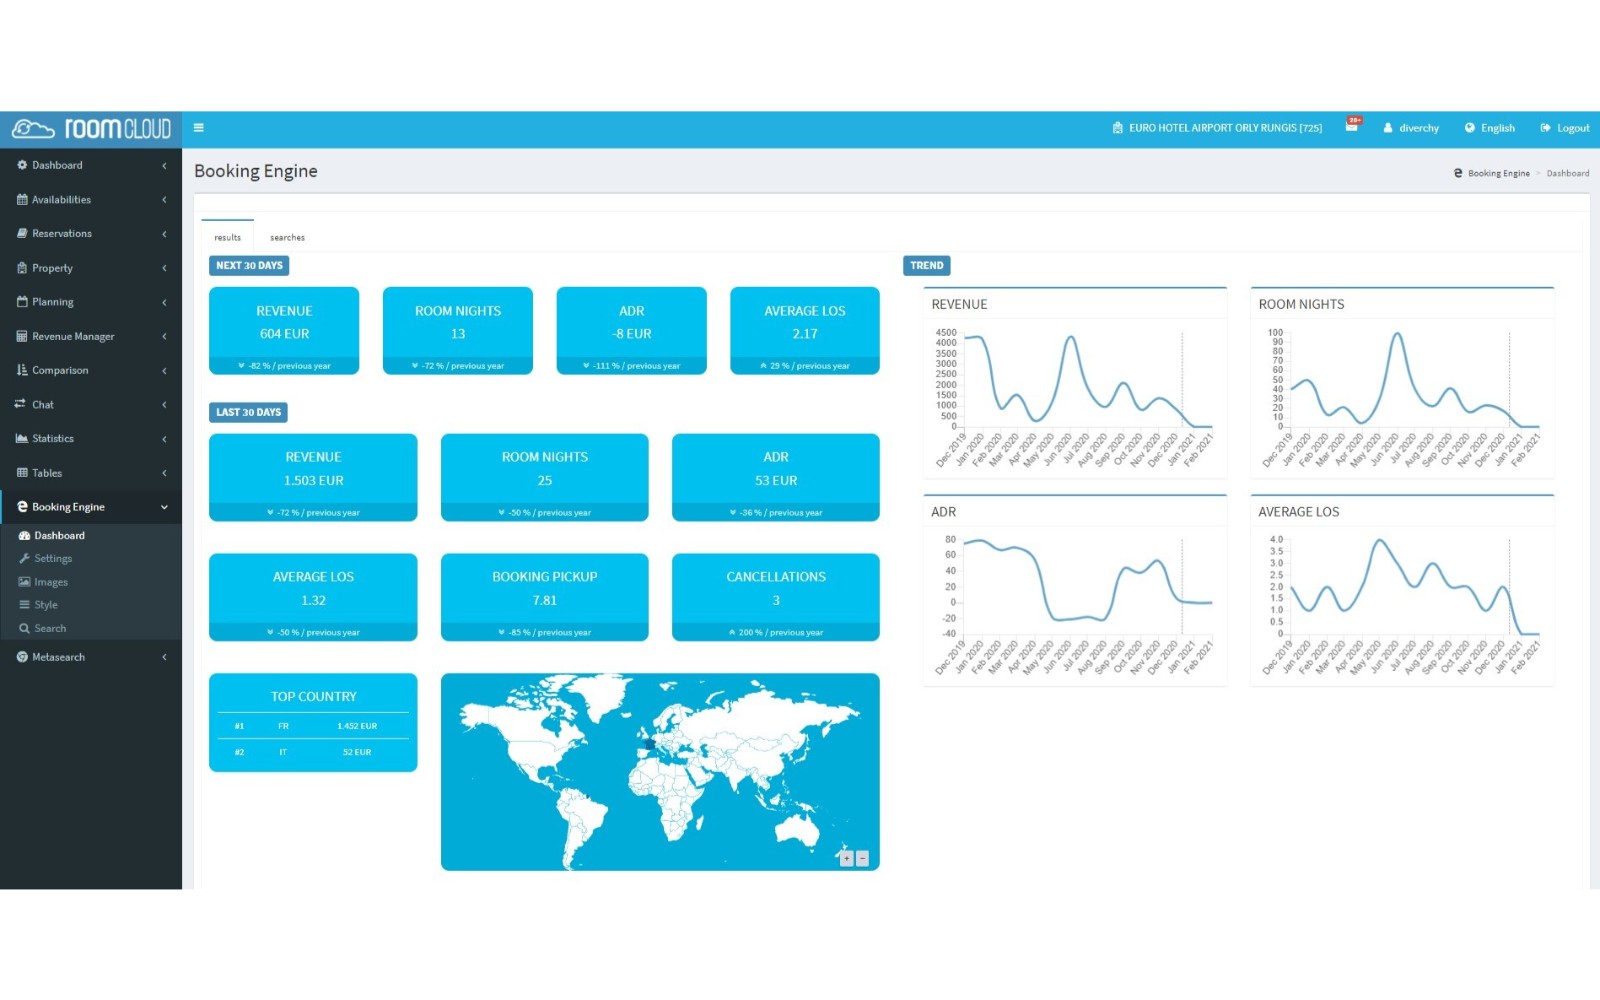This screenshot has height=1000, width=1600.
Task: Expand the Metasearch sidebar chevron
Action: tap(164, 657)
